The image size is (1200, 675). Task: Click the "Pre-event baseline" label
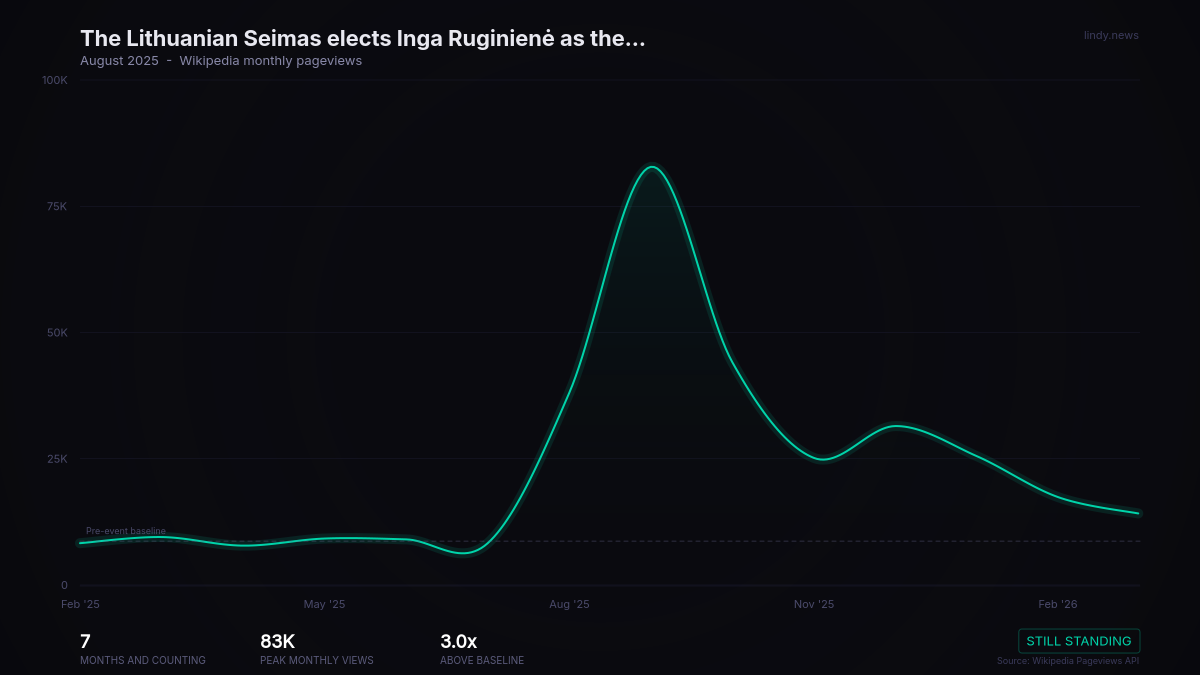coord(126,531)
